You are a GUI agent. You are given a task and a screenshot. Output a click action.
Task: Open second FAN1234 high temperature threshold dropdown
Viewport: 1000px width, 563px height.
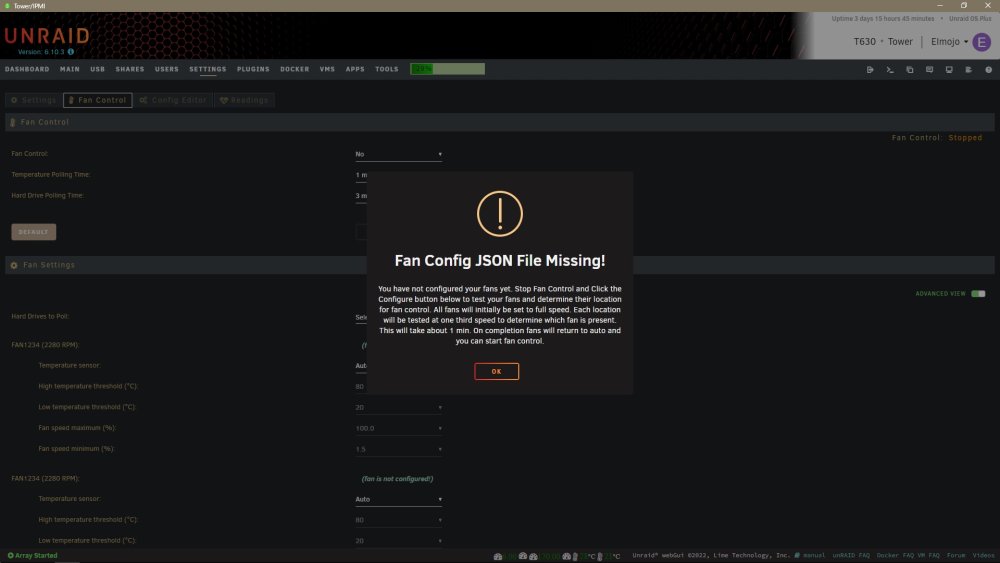pyautogui.click(x=399, y=520)
